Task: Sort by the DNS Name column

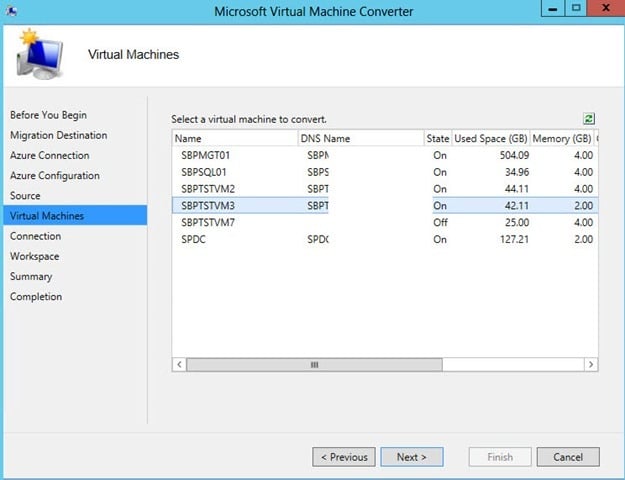Action: coord(361,138)
